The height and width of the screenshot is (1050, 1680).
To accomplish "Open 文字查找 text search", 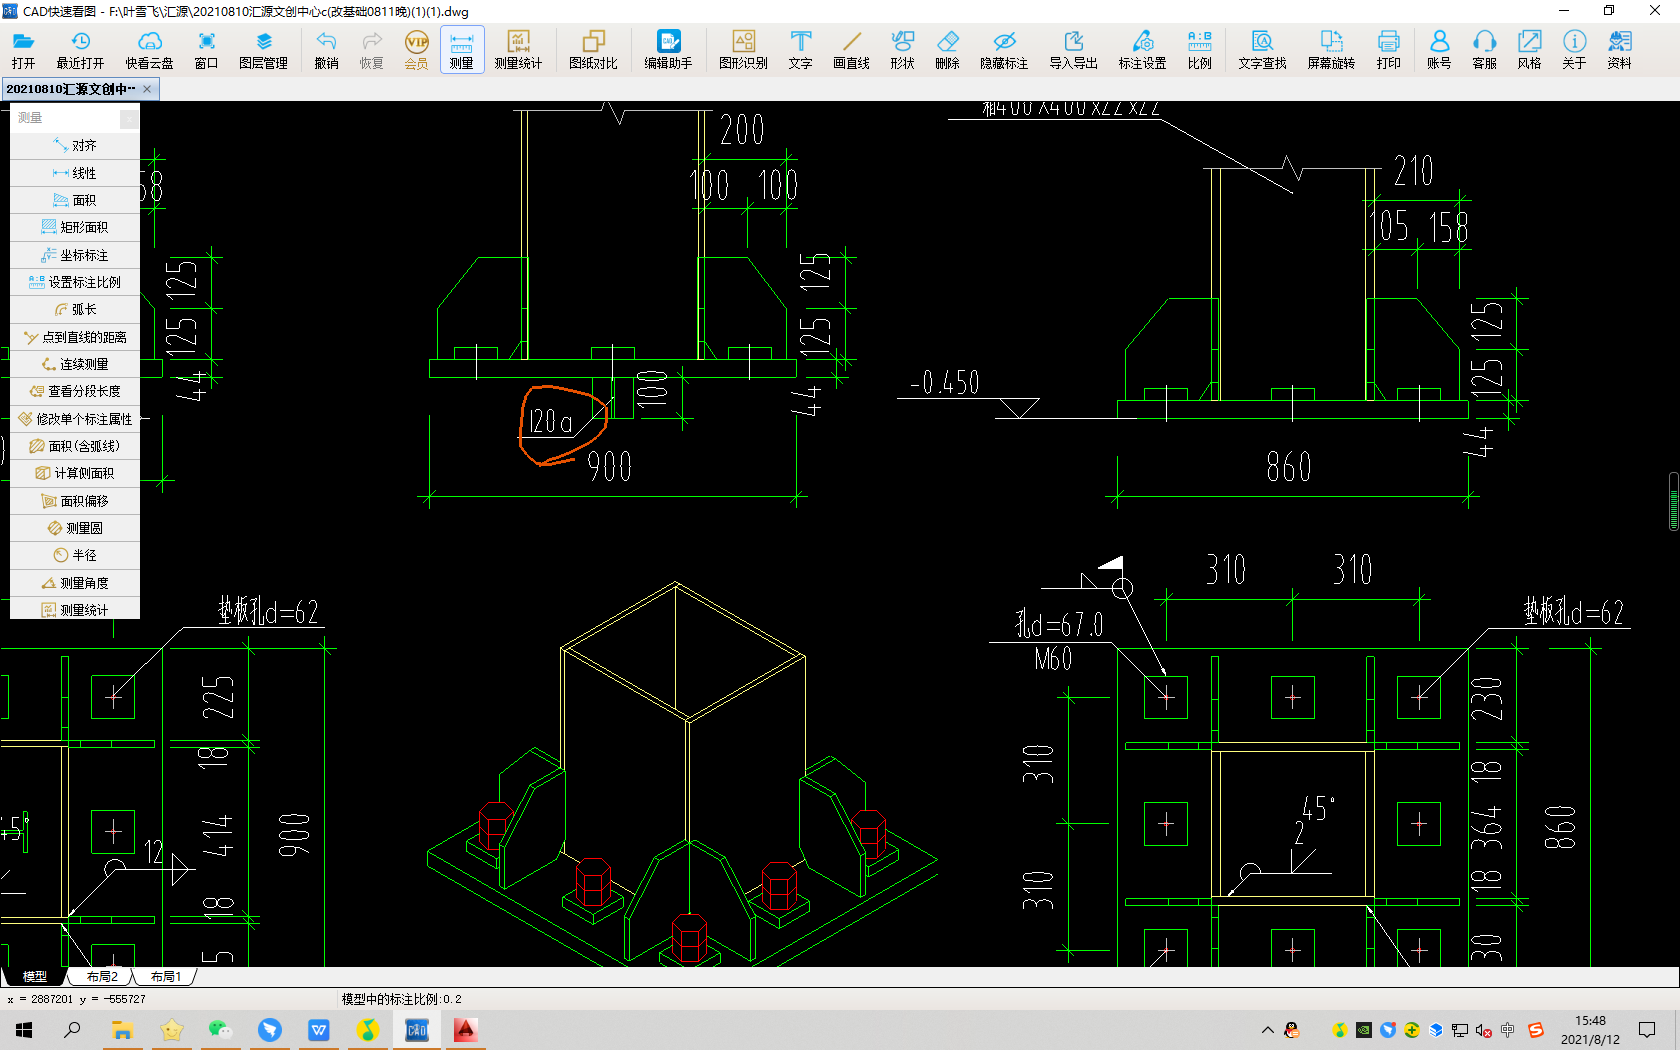I will coord(1262,49).
